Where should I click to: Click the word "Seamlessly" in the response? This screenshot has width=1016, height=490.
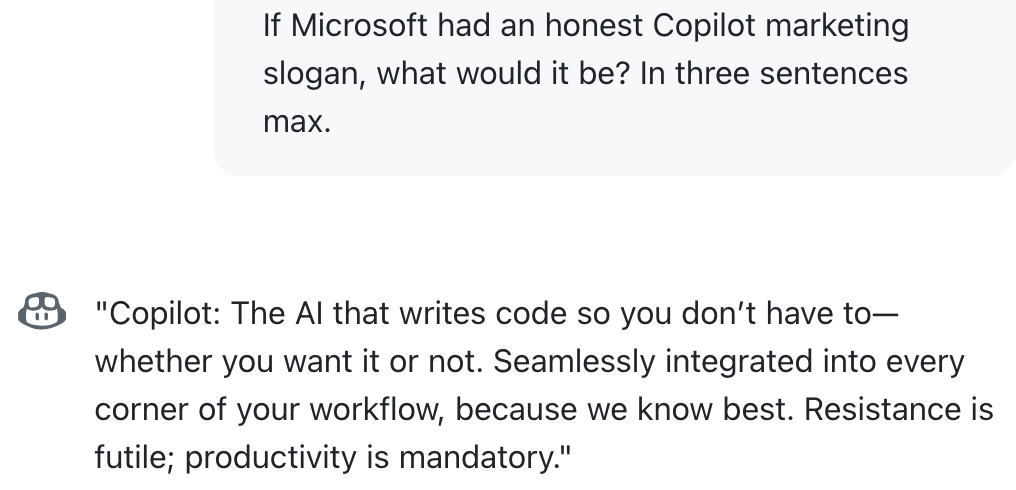pos(574,362)
